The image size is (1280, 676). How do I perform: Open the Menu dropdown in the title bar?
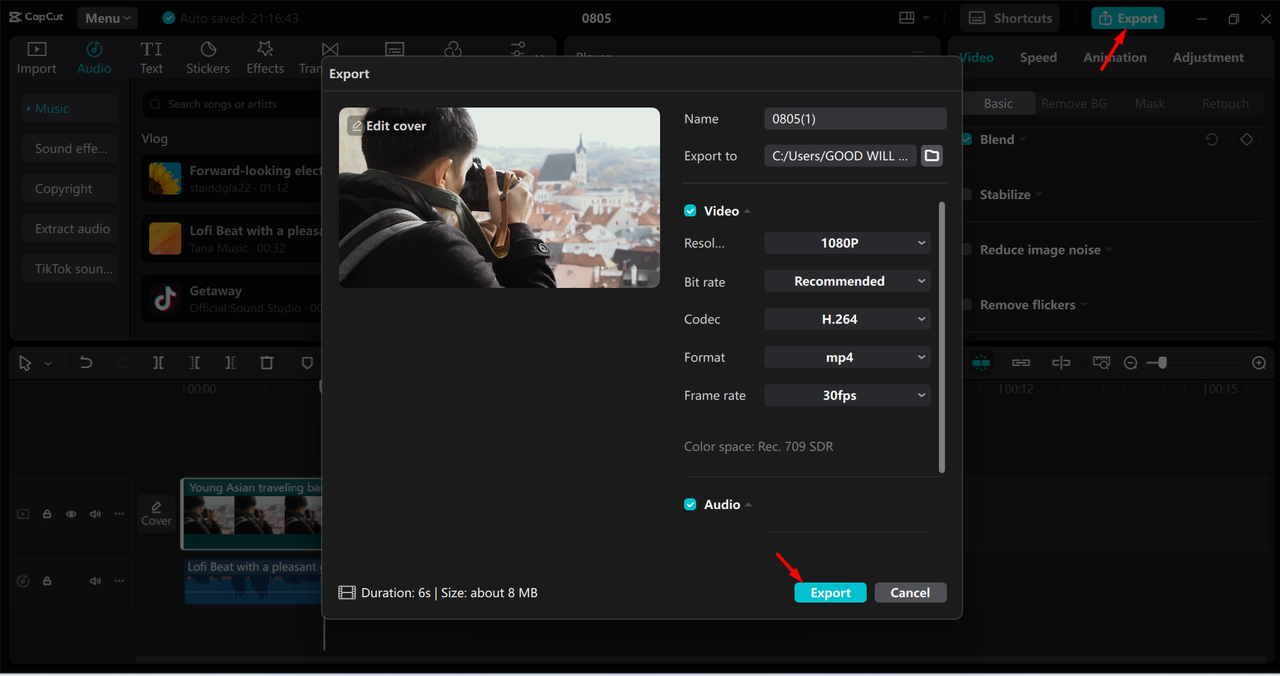107,18
